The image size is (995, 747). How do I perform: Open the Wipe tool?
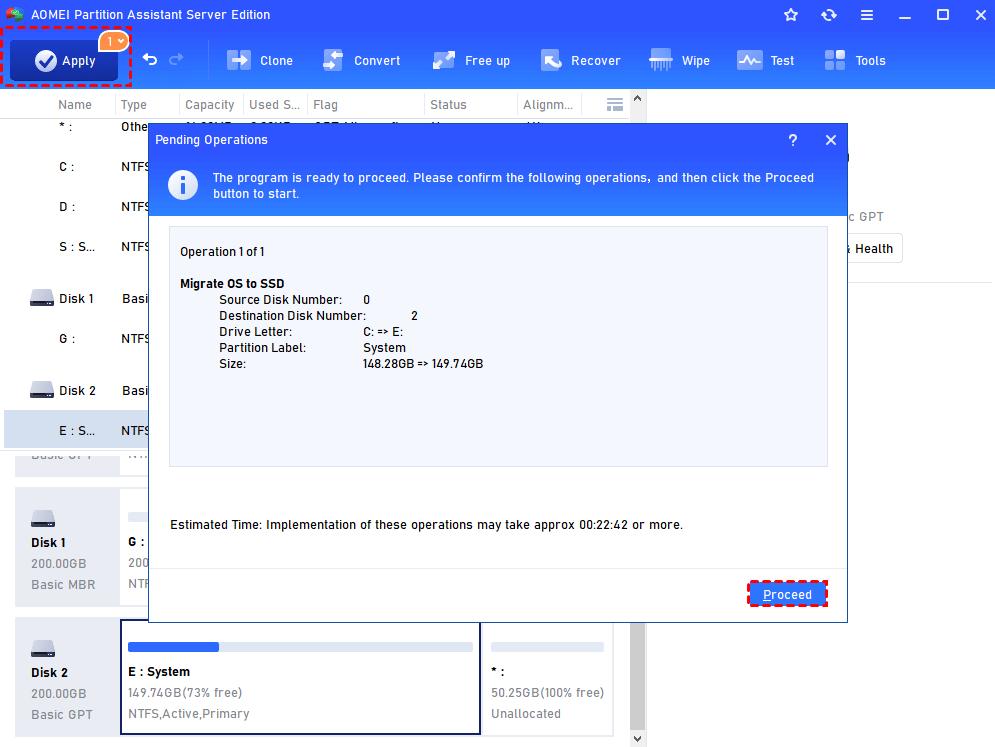click(679, 60)
